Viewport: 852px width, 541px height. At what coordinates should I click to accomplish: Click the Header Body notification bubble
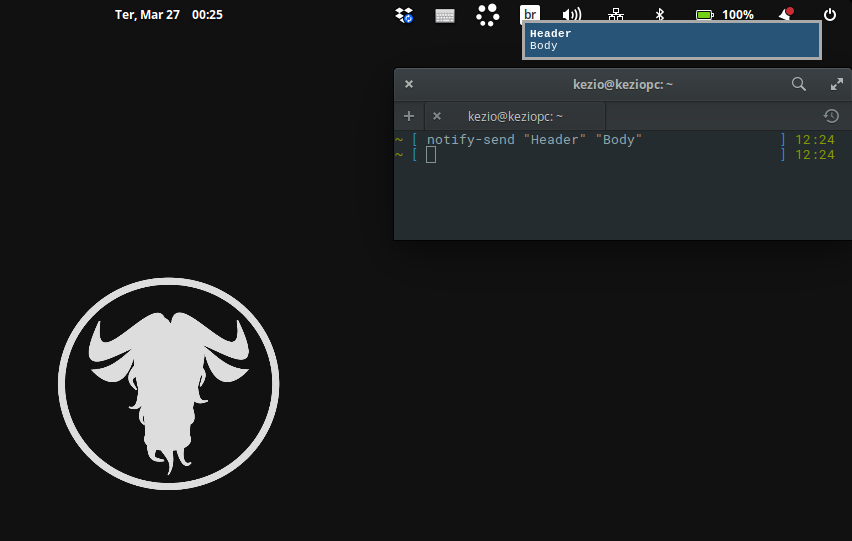click(672, 40)
